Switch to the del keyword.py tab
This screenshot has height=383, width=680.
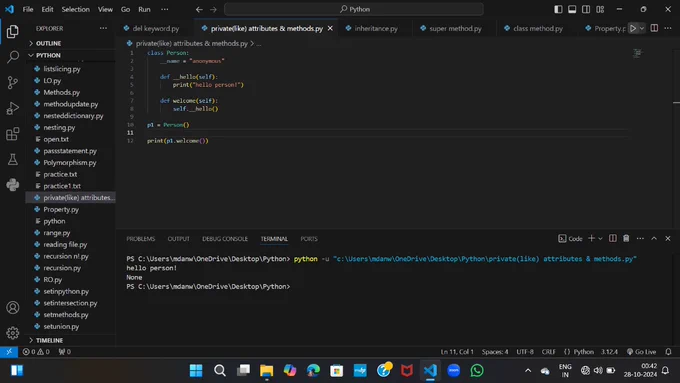pos(155,28)
